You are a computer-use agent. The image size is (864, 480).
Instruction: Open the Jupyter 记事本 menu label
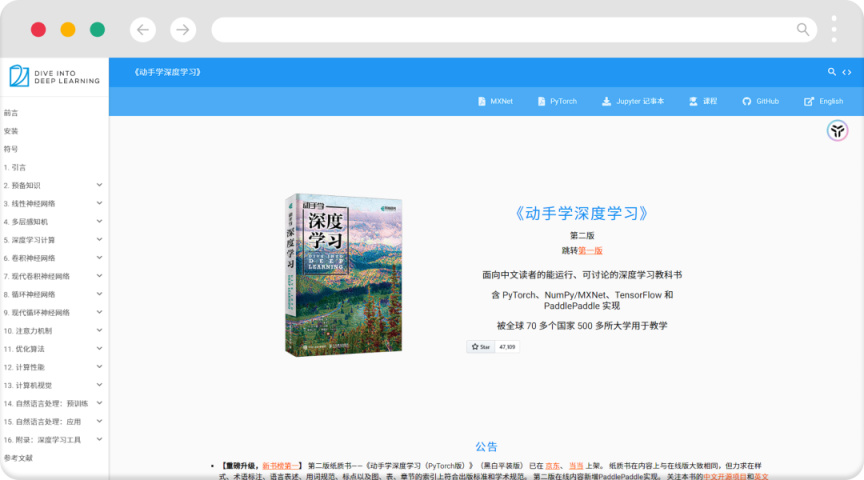[640, 101]
